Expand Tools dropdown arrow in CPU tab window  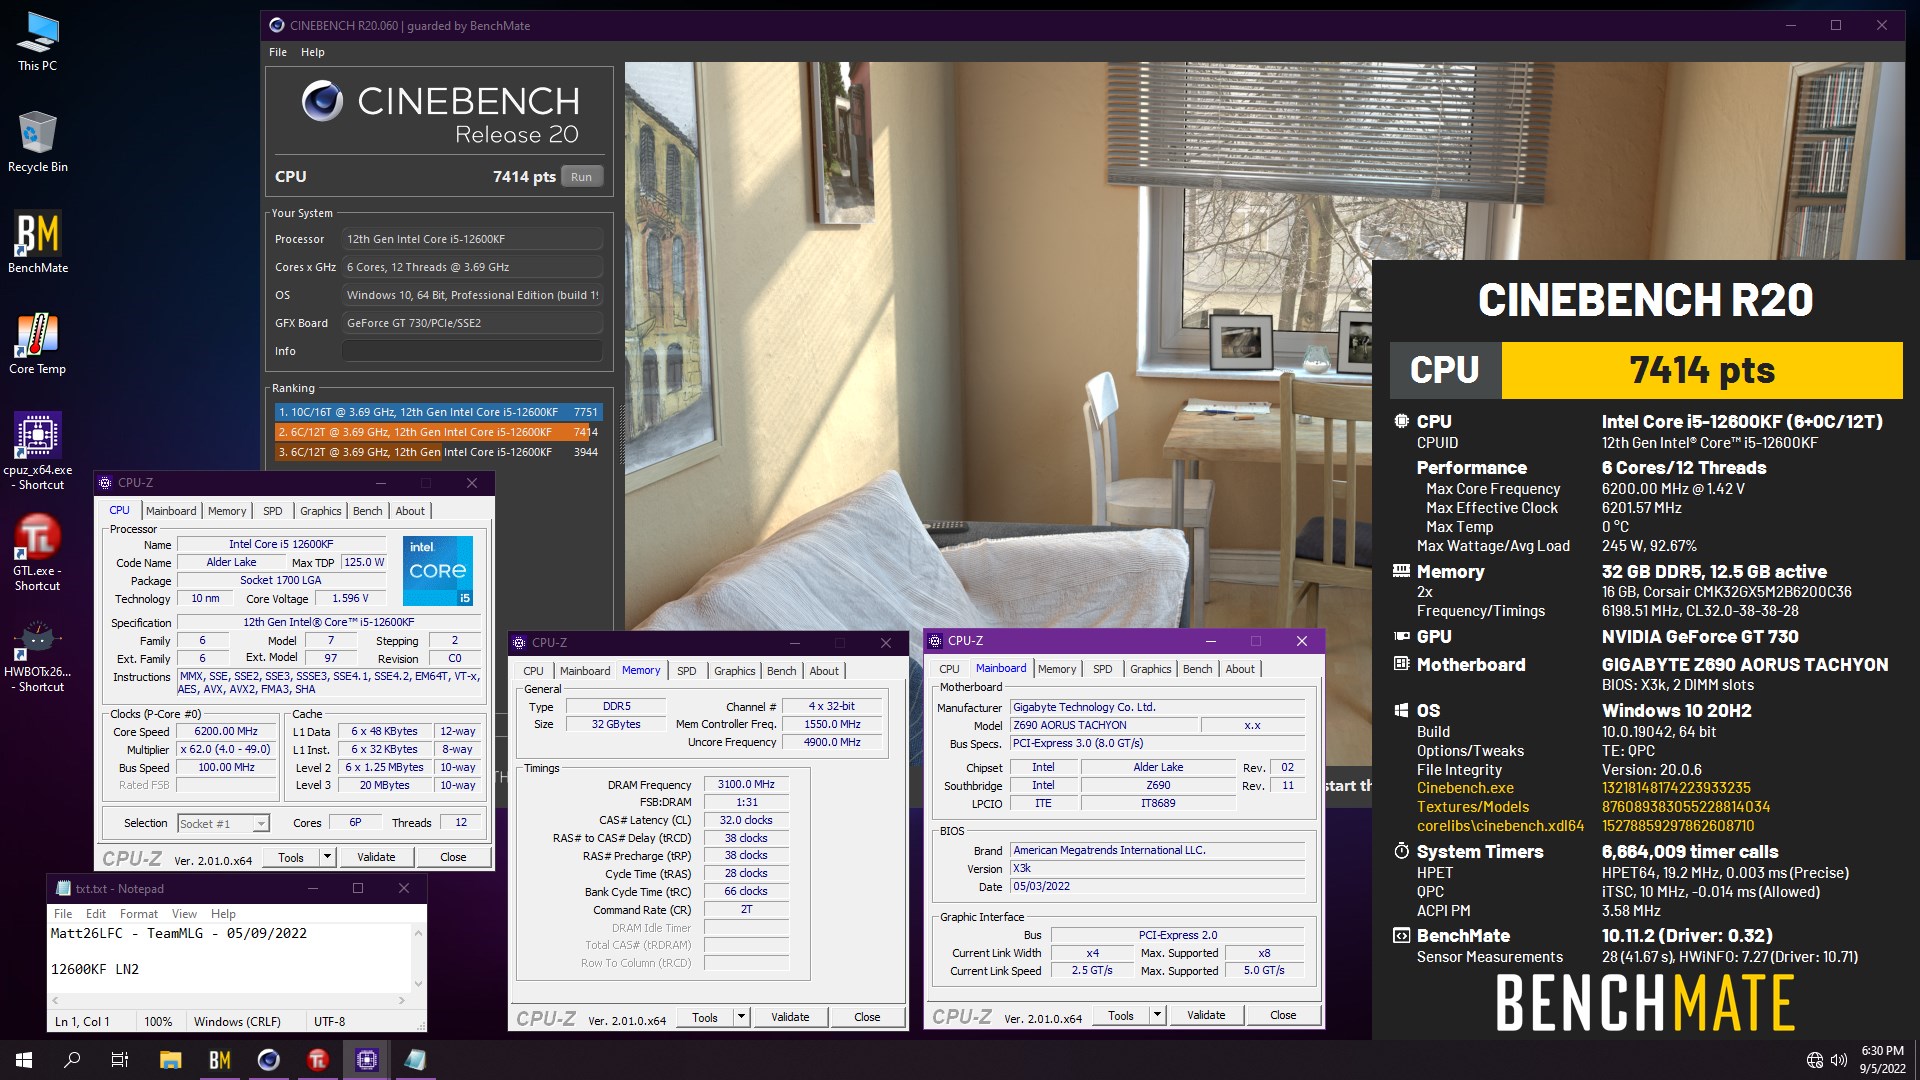[326, 857]
